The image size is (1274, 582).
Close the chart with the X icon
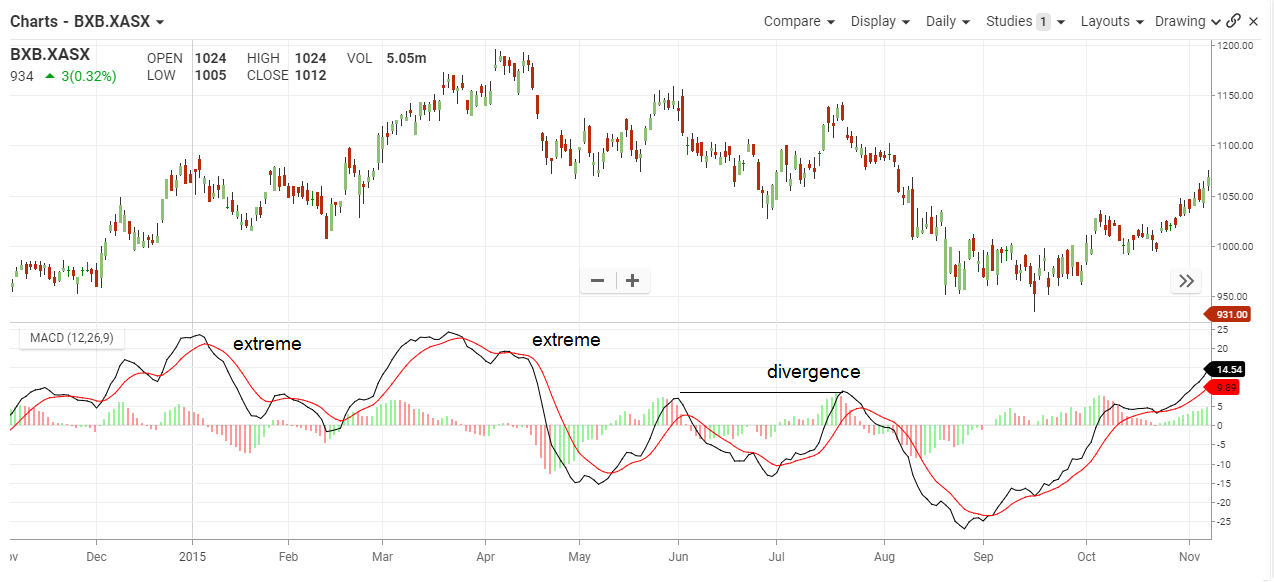pos(1256,21)
